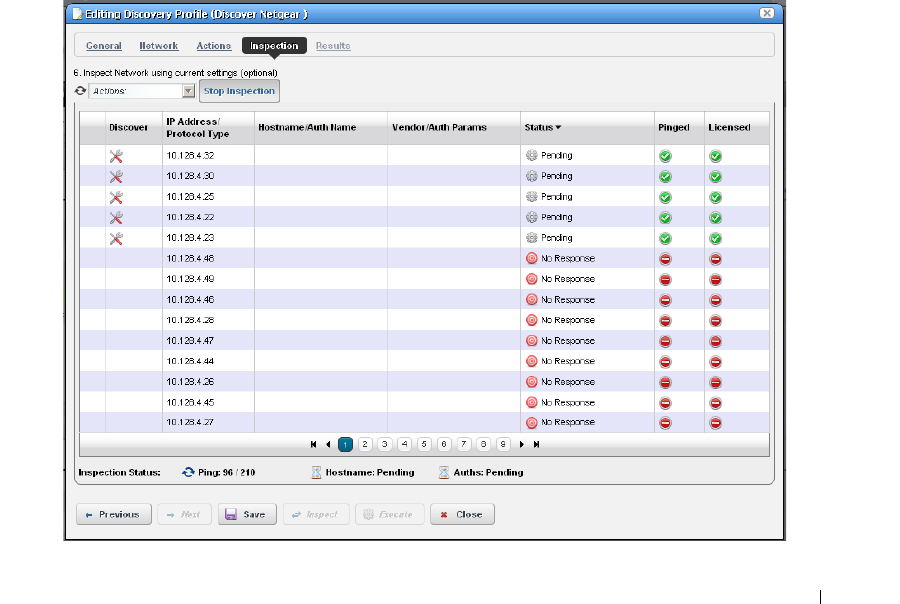Close the Editing Discovery Profile dialog
Image resolution: width=900 pixels, height=604 pixels.
coord(767,13)
